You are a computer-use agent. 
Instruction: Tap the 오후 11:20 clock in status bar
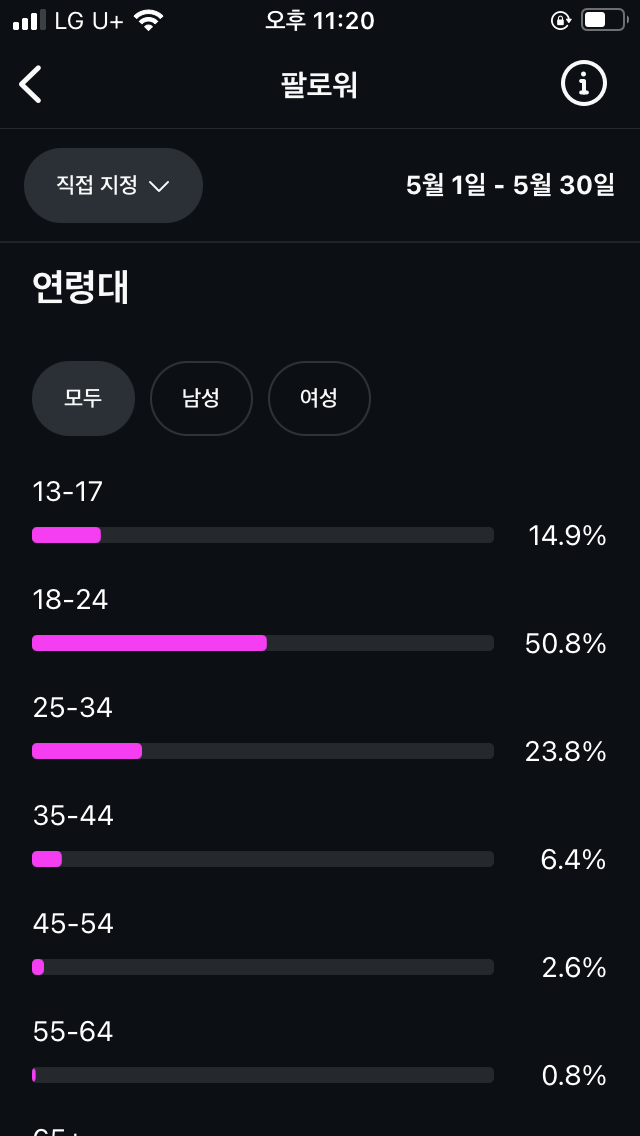coord(320,20)
